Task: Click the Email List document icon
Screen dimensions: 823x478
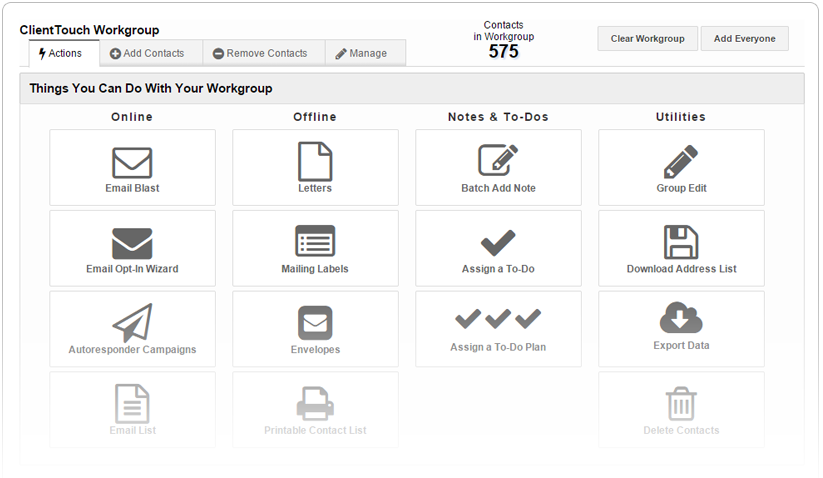Action: (x=132, y=403)
